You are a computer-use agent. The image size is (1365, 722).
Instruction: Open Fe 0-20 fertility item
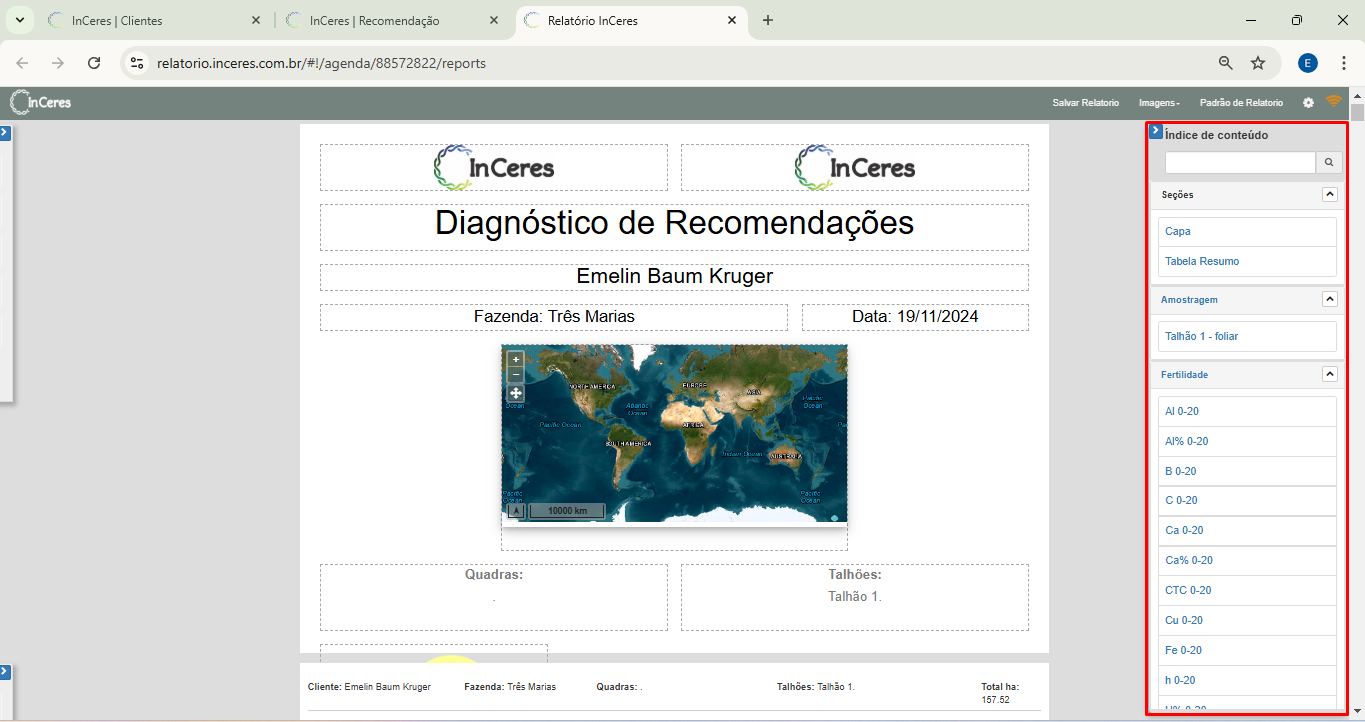pos(1247,650)
